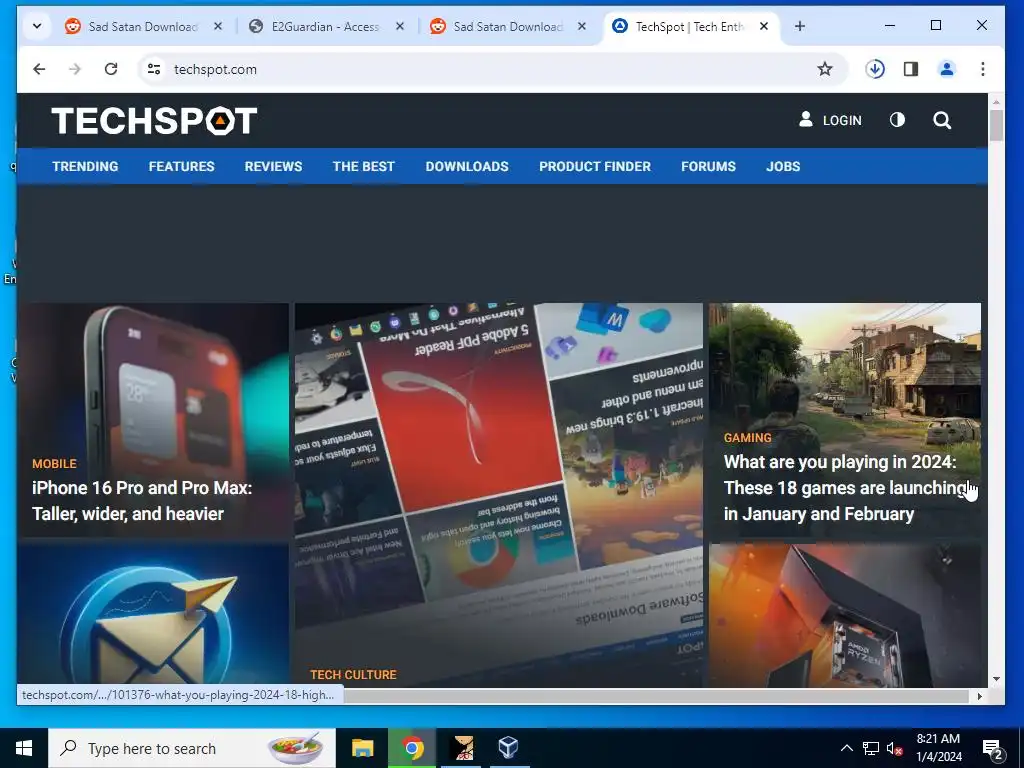This screenshot has height=768, width=1024.
Task: Open File Explorer from taskbar
Action: [362, 748]
